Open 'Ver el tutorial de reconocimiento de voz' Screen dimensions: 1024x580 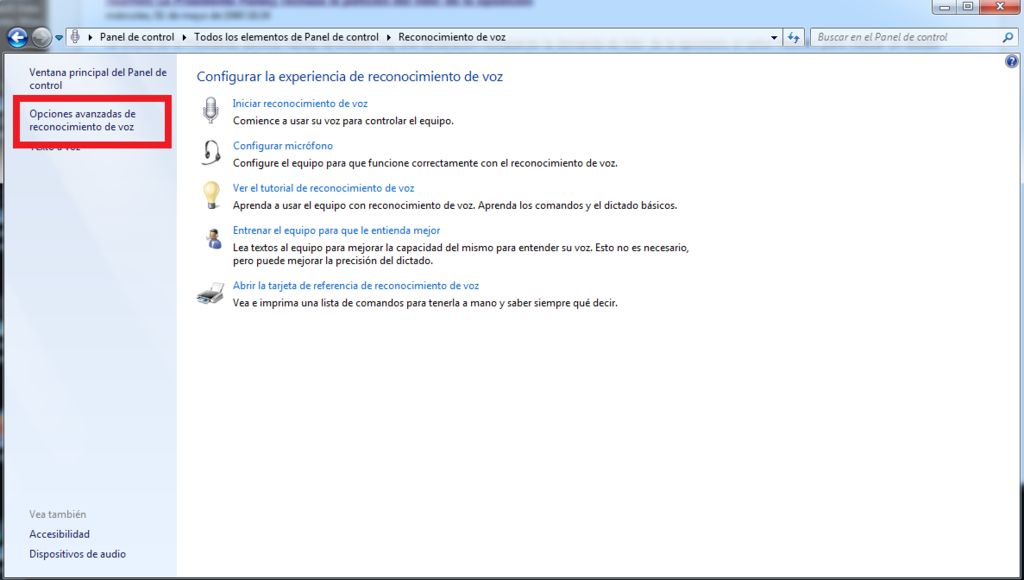pos(323,188)
